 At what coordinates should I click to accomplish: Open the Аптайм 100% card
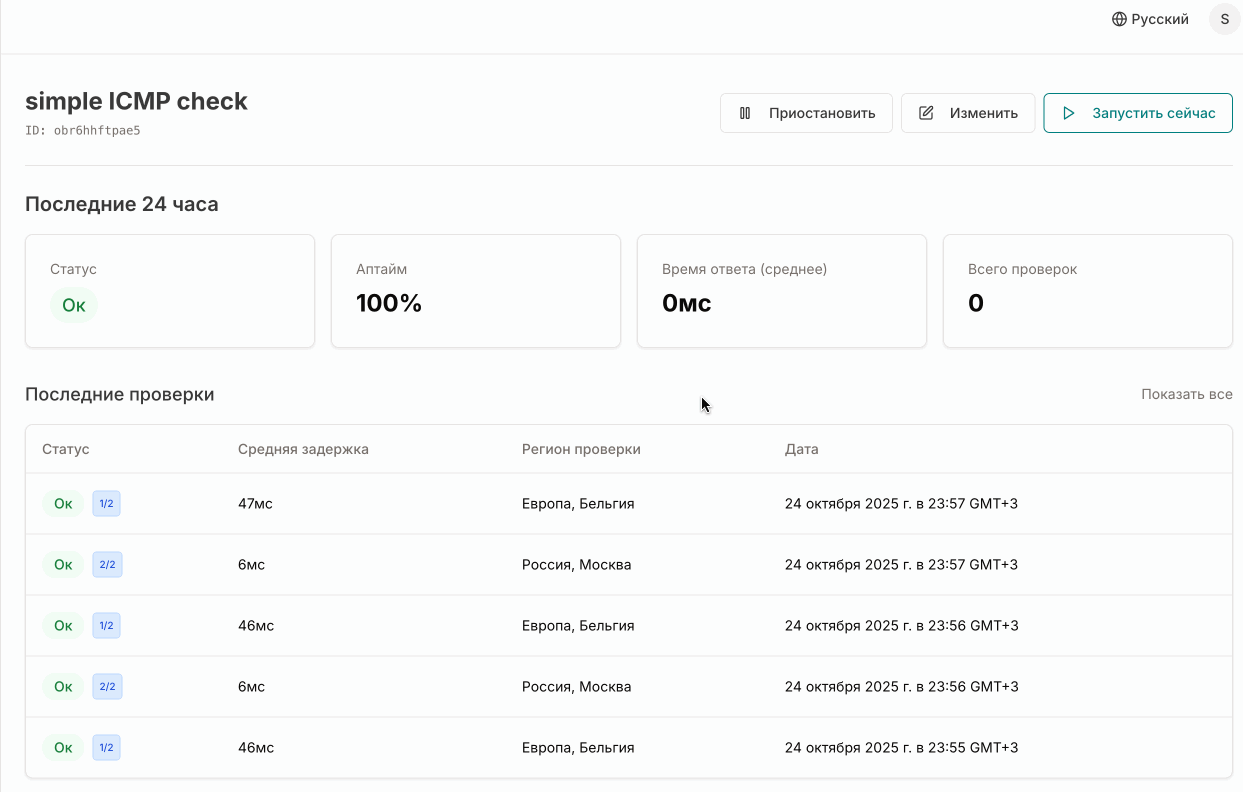point(475,291)
